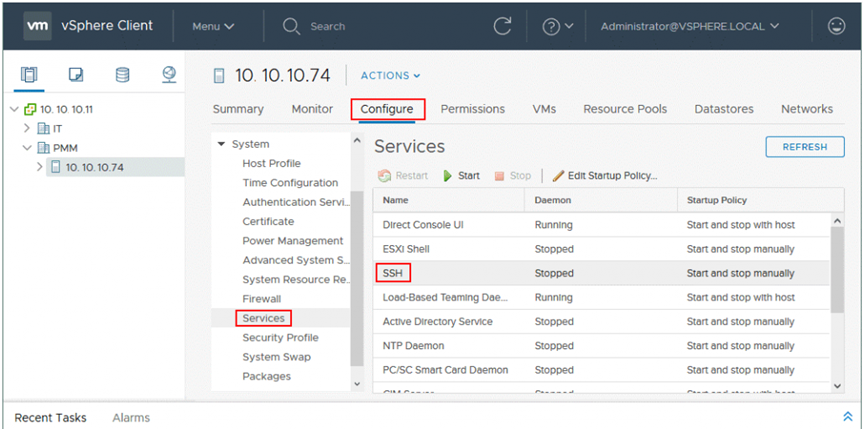Expand the Recent Tasks panel chevrons
Image resolution: width=865 pixels, height=429 pixels.
(x=848, y=417)
